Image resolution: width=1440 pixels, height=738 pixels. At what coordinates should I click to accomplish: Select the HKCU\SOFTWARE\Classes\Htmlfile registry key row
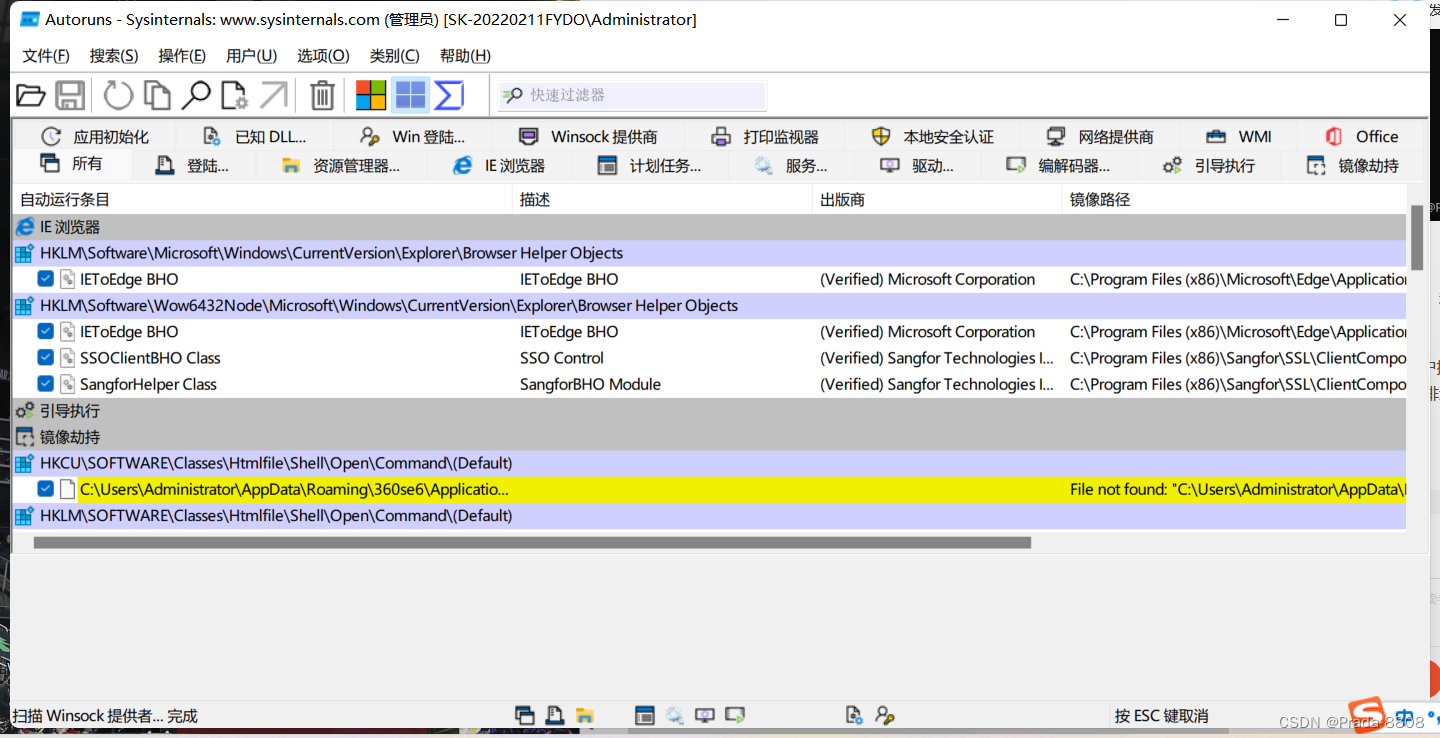click(x=709, y=463)
